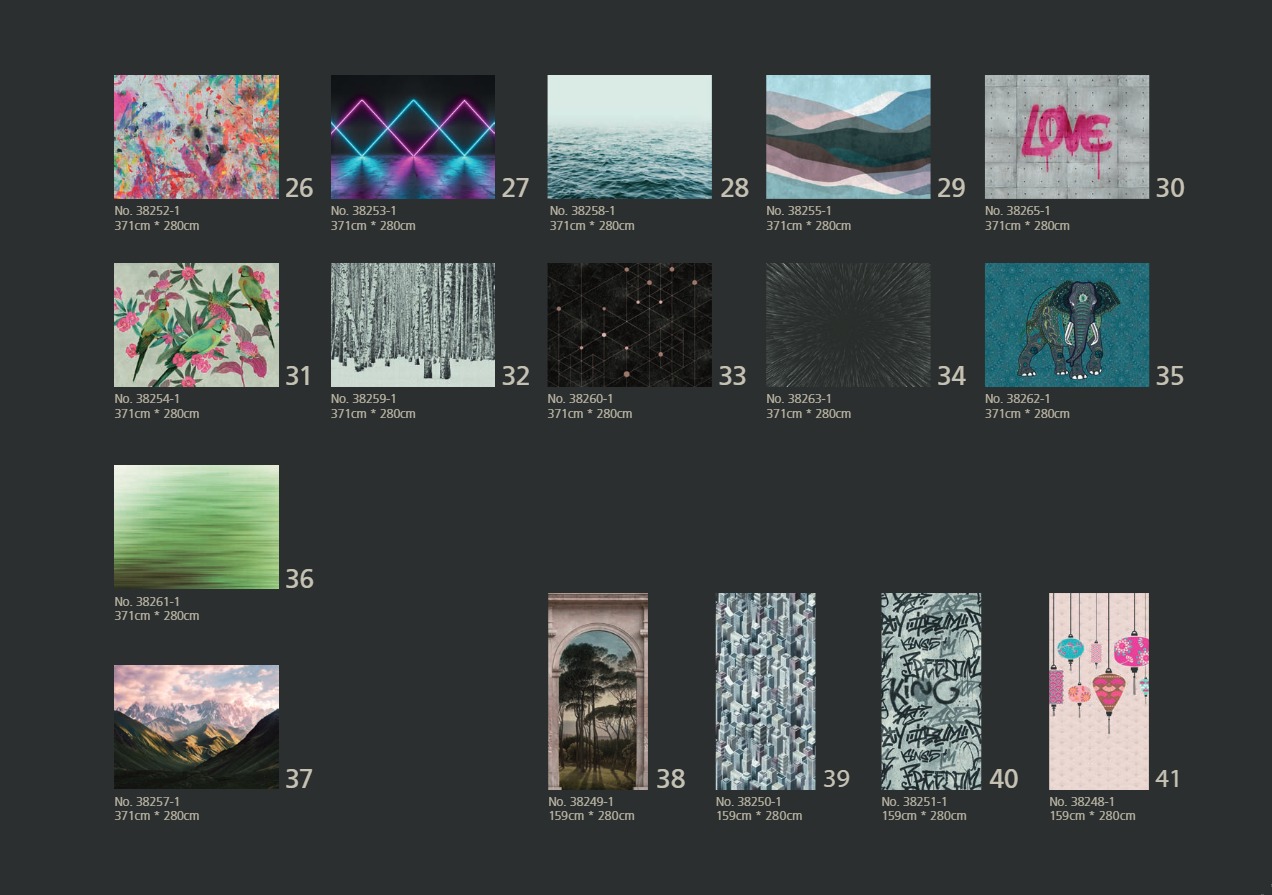Click the misty ocean waves thumbnail
Screen dimensions: 1272x895
coord(629,137)
